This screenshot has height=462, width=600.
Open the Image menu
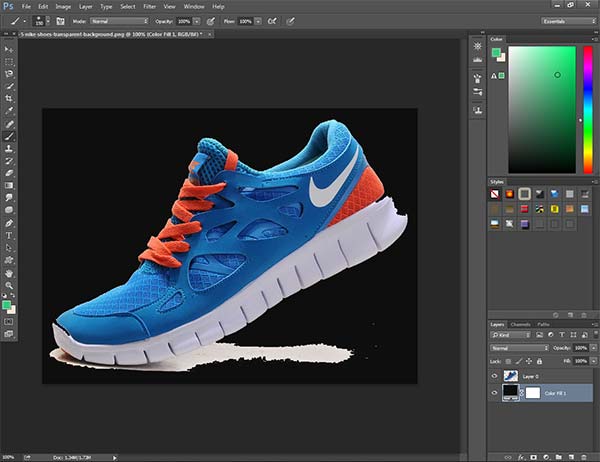pyautogui.click(x=63, y=7)
